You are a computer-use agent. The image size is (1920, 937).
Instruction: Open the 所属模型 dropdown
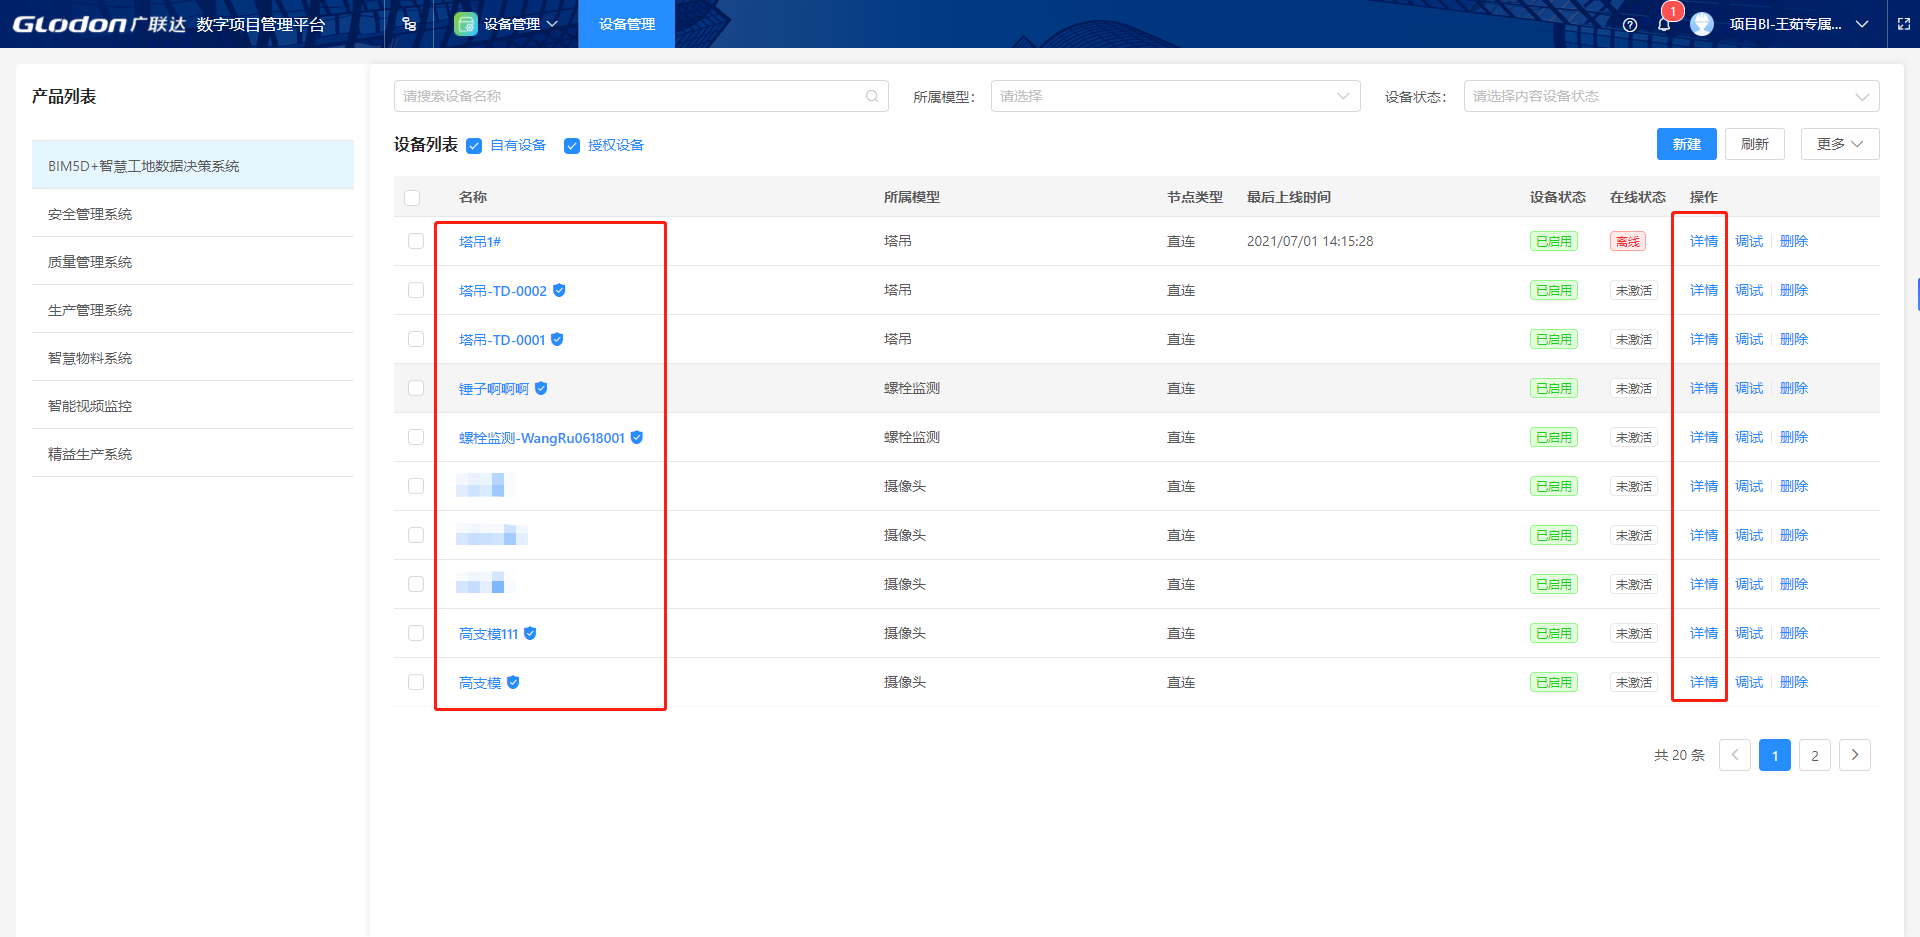tap(1175, 96)
